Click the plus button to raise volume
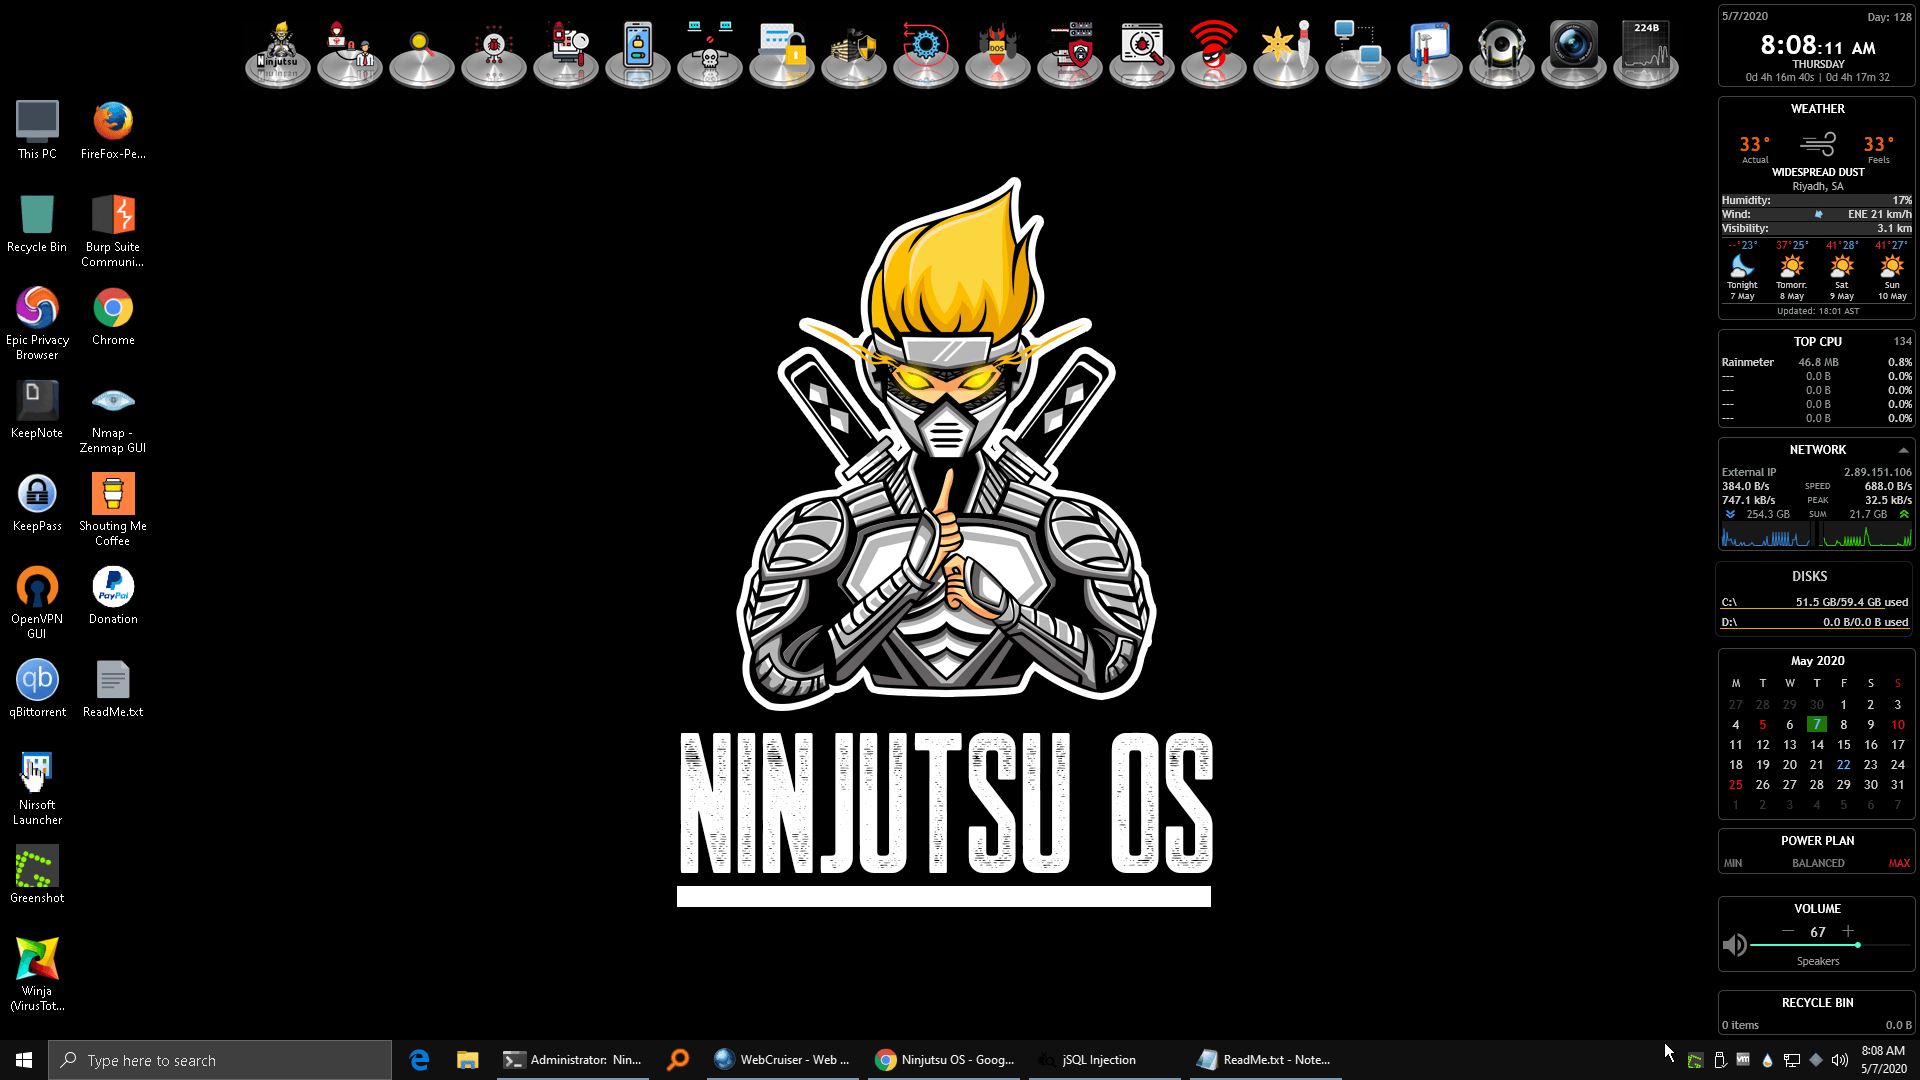Viewport: 1920px width, 1080px height. 1849,930
